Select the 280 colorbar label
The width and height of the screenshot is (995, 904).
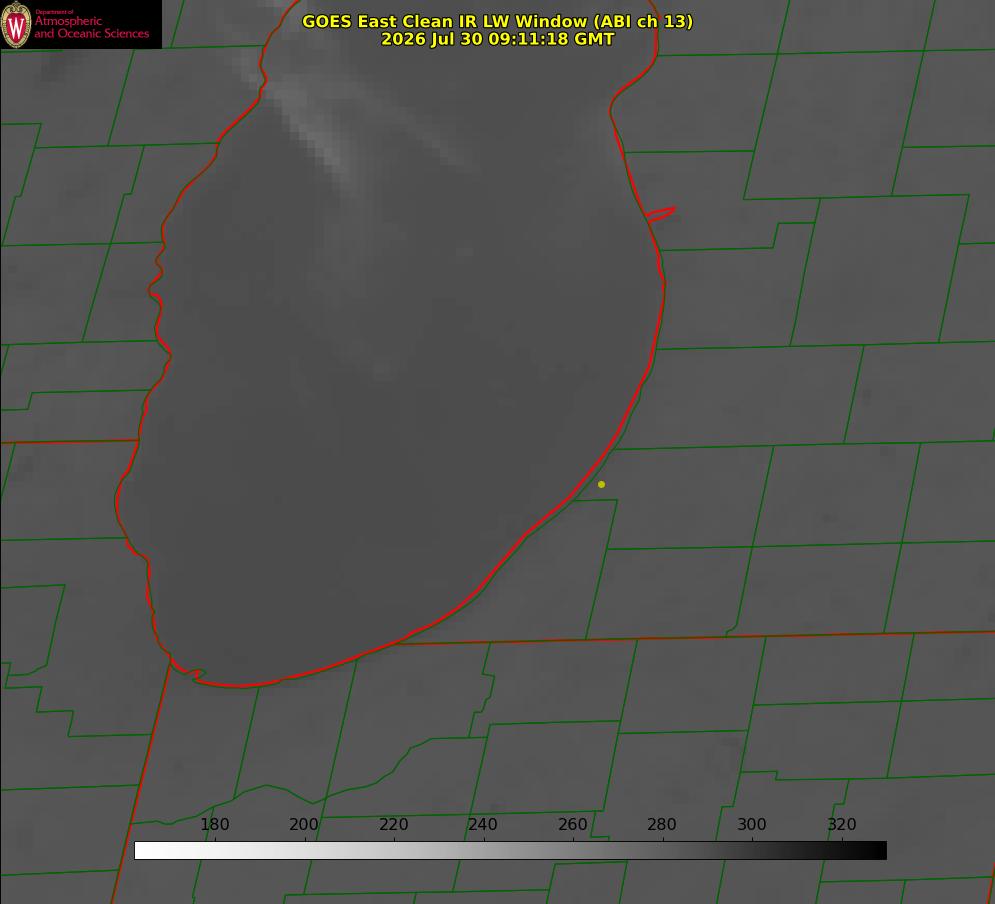(662, 824)
